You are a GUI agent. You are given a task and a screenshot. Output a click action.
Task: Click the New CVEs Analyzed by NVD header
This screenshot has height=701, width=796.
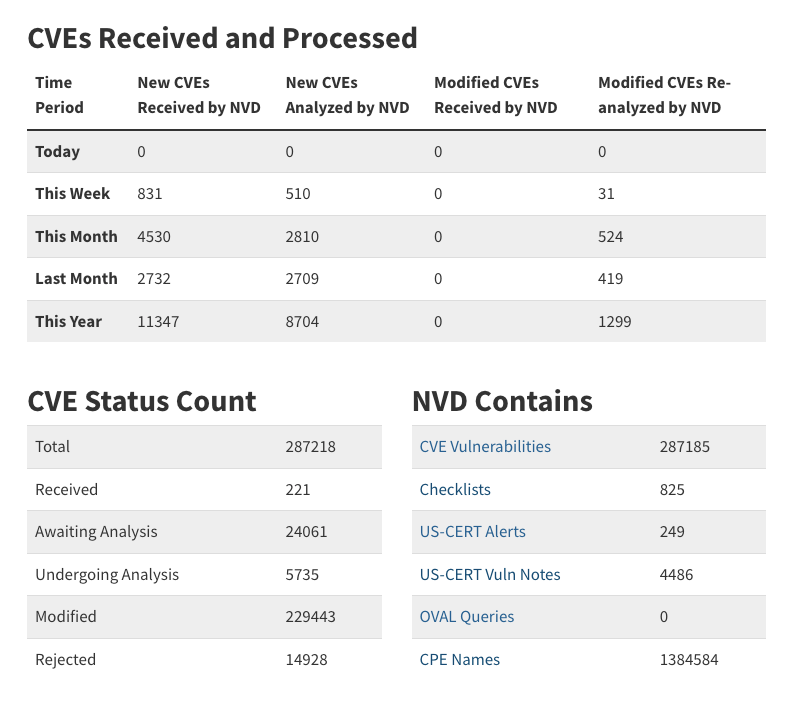click(x=347, y=95)
